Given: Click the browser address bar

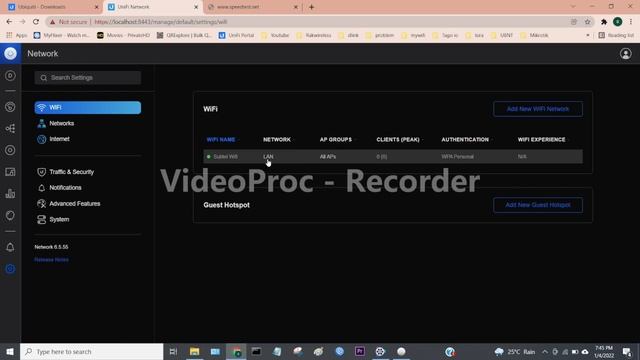Looking at the screenshot, I should point(310,22).
